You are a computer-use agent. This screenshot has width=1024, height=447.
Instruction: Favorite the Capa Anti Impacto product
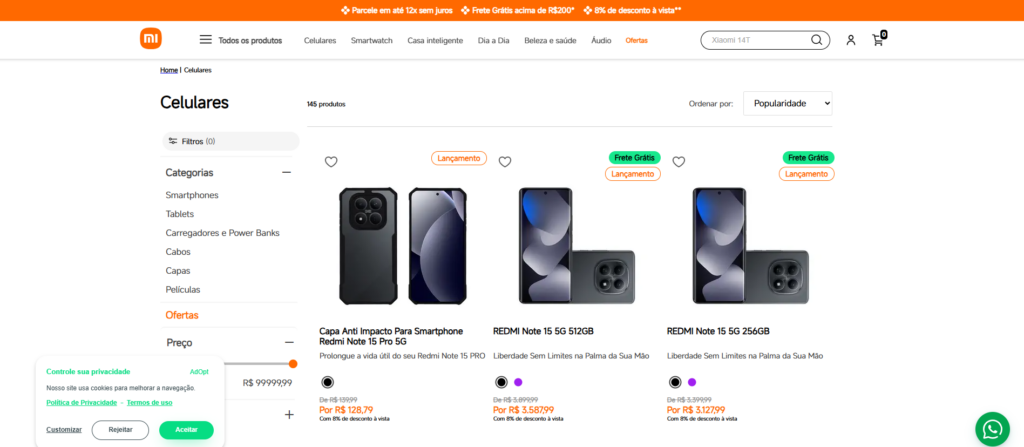331,162
